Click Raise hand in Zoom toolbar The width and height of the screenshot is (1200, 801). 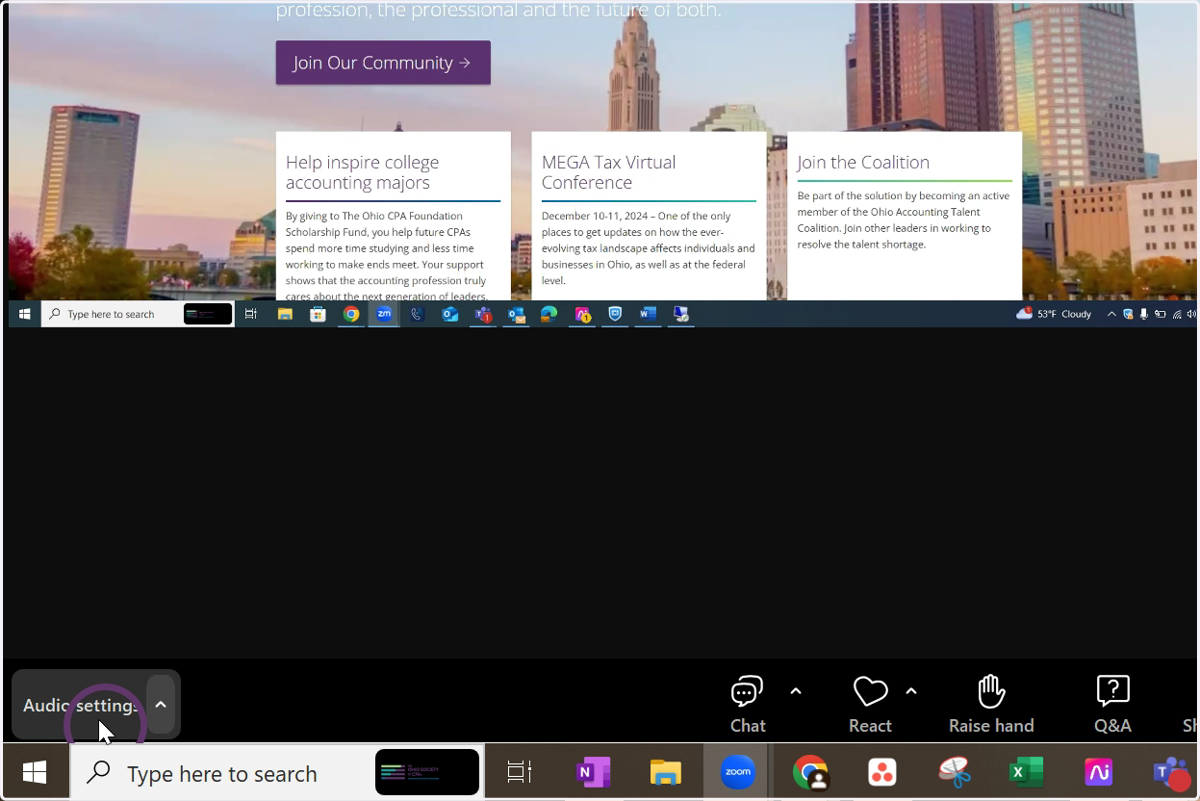(991, 704)
